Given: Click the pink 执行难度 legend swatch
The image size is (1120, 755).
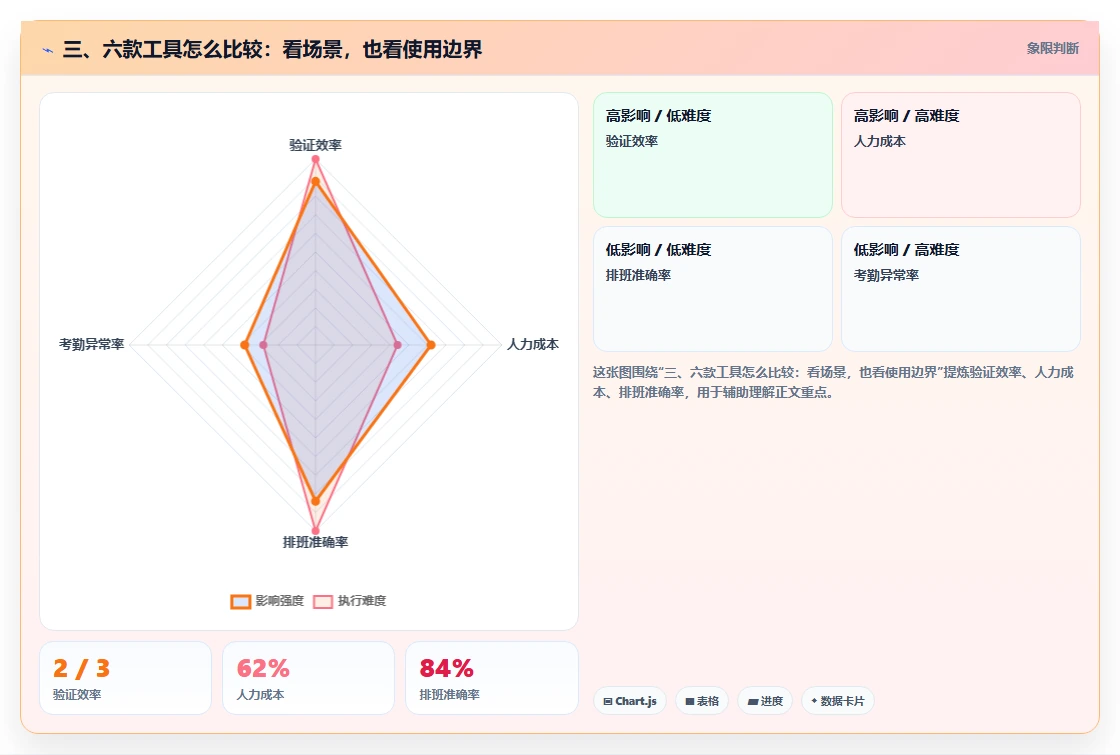Looking at the screenshot, I should (323, 601).
